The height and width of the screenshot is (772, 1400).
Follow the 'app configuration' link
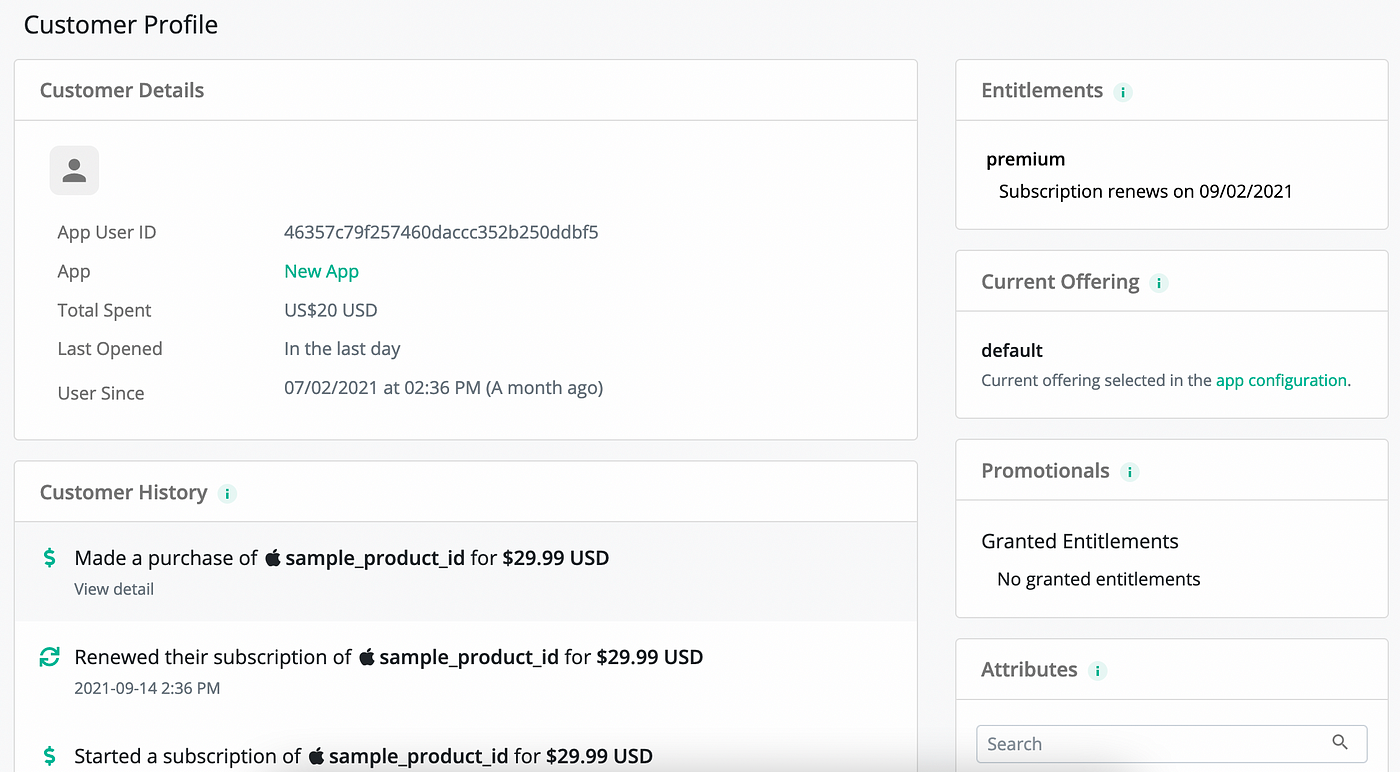pos(1281,380)
